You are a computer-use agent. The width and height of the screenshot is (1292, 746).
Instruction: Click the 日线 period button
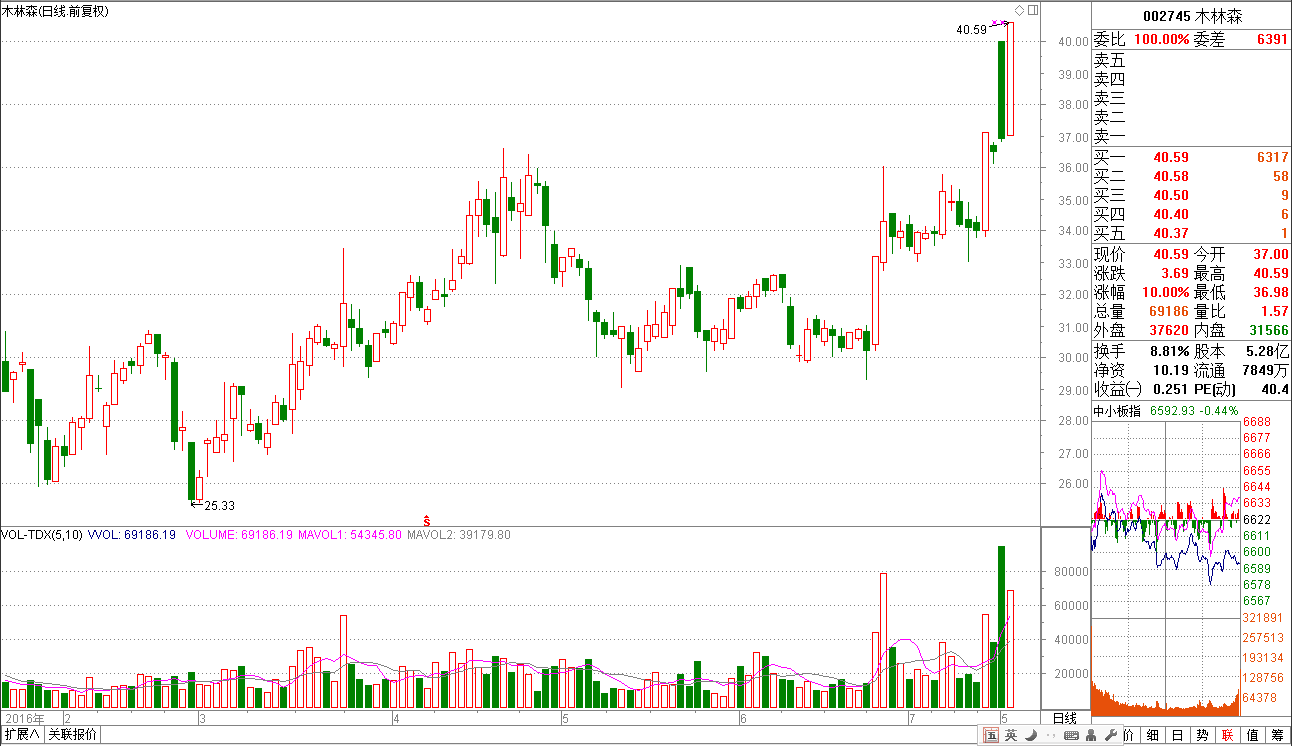click(1065, 718)
